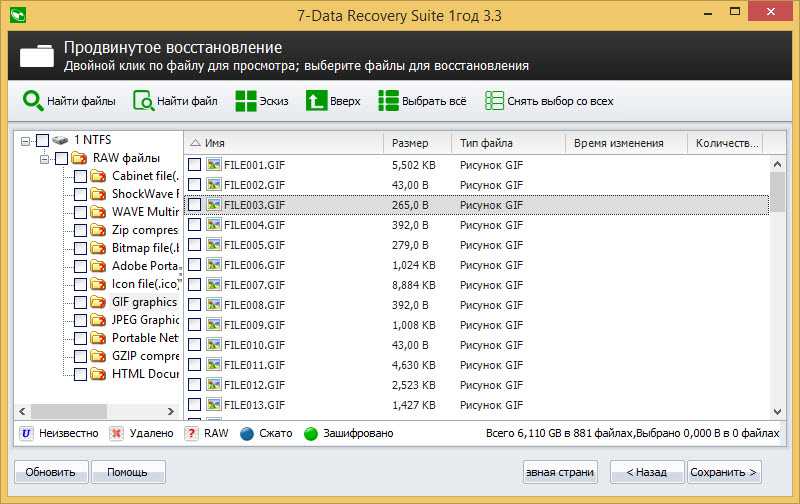Click the Adobe Portable folder icon
Screen dimensions: 800x504
[x=98, y=266]
